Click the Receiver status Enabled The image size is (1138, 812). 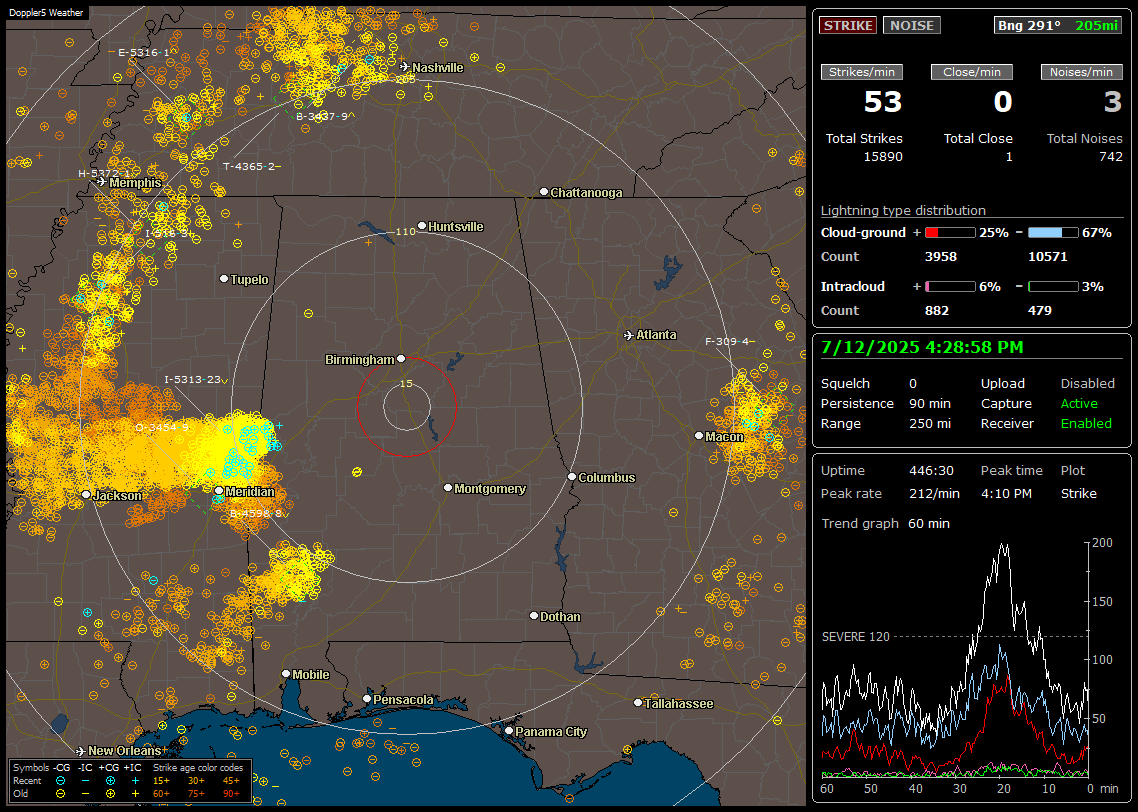(x=1086, y=424)
